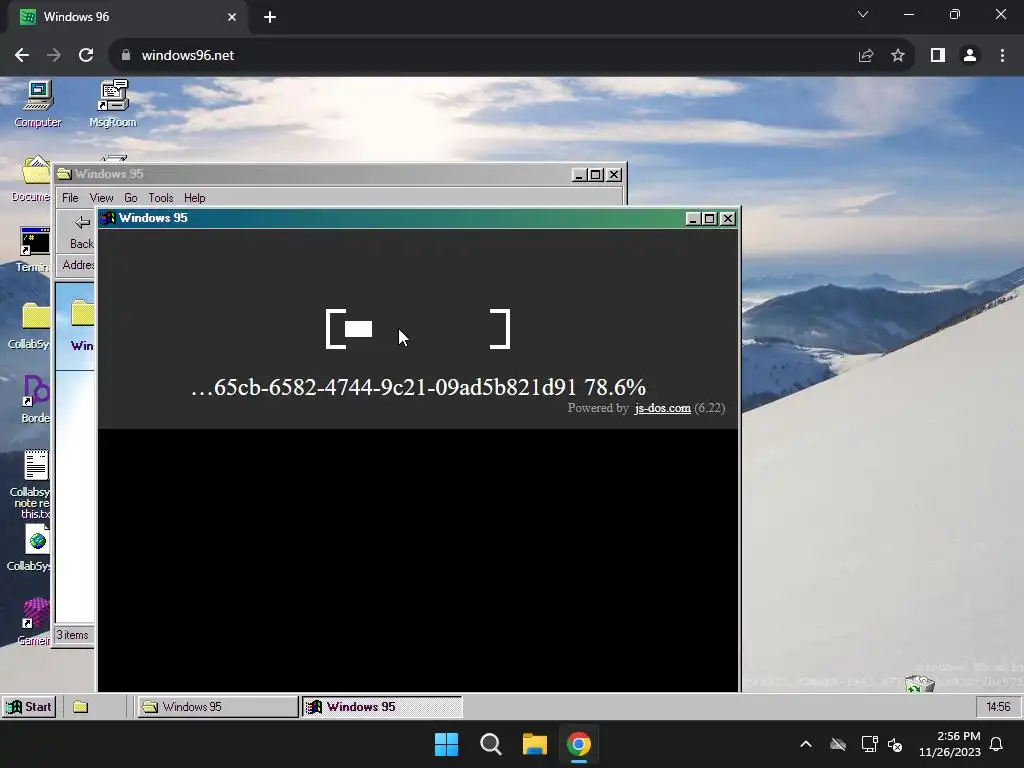
Task: Close the Windows 95 explorer window behind
Action: point(614,175)
